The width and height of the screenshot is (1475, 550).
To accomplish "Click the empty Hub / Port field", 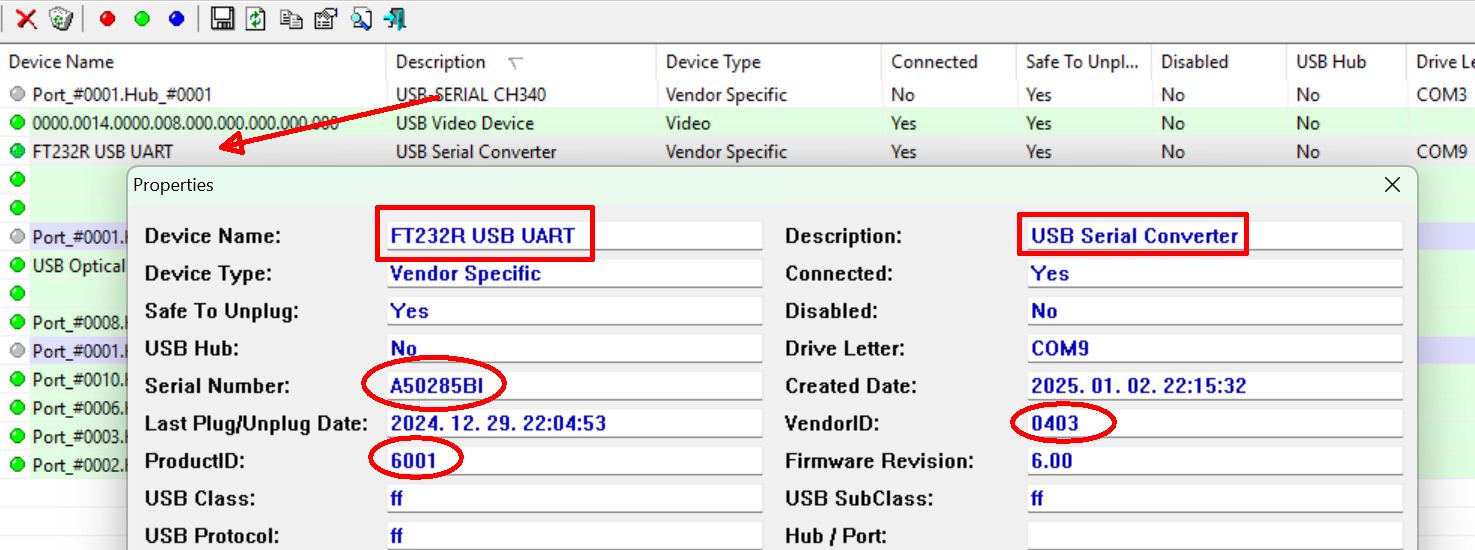I will pos(1215,536).
